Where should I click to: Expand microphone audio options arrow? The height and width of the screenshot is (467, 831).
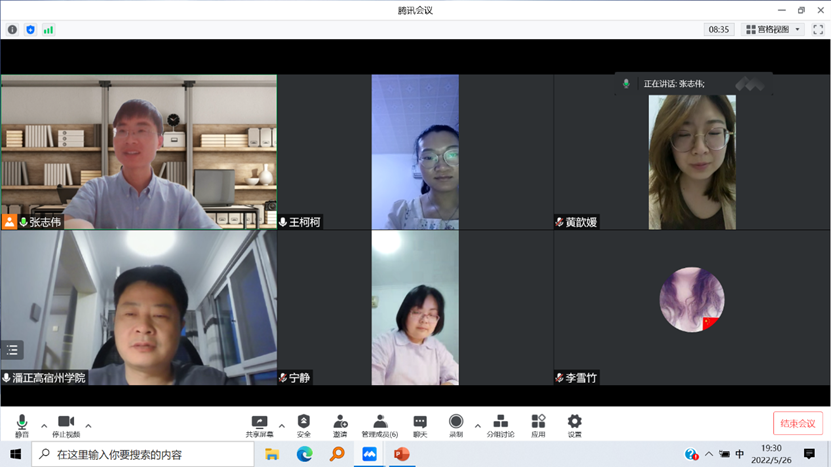[44, 426]
